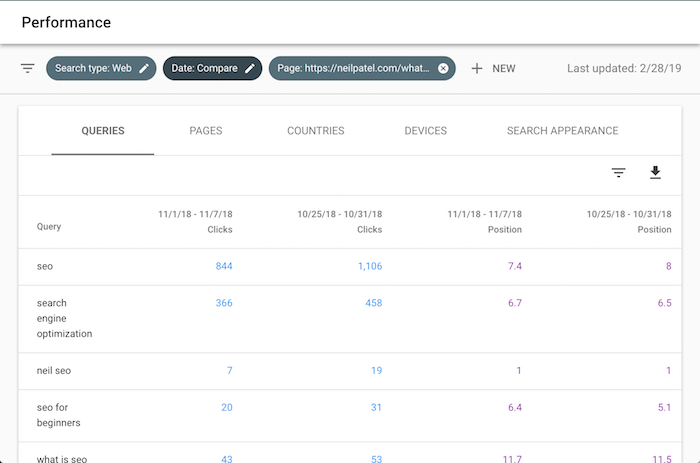Edit Search type pencil icon
This screenshot has width=700, height=463.
coord(144,68)
